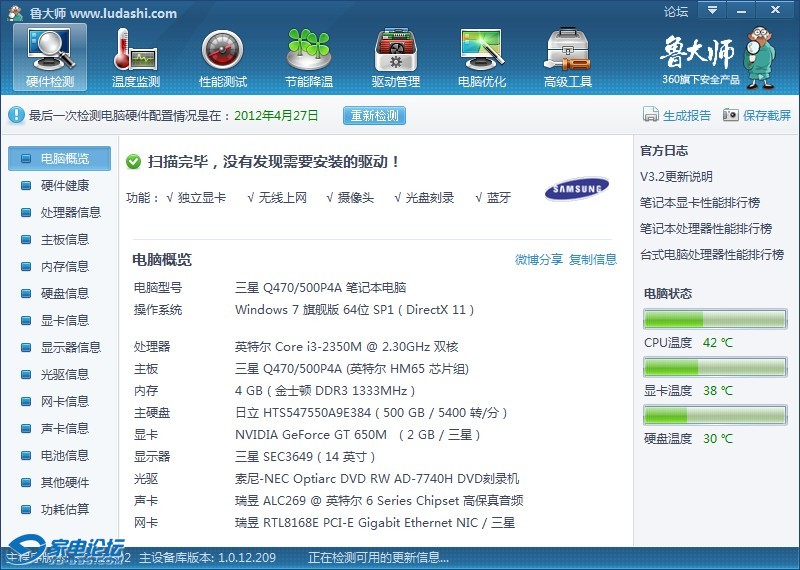Click the 硬盘温度 progress bar
Viewport: 800px width, 570px height.
(x=715, y=415)
